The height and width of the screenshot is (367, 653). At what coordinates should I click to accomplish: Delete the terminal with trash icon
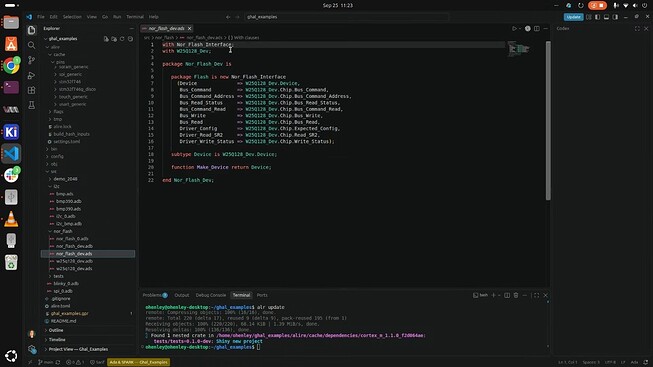tap(516, 295)
